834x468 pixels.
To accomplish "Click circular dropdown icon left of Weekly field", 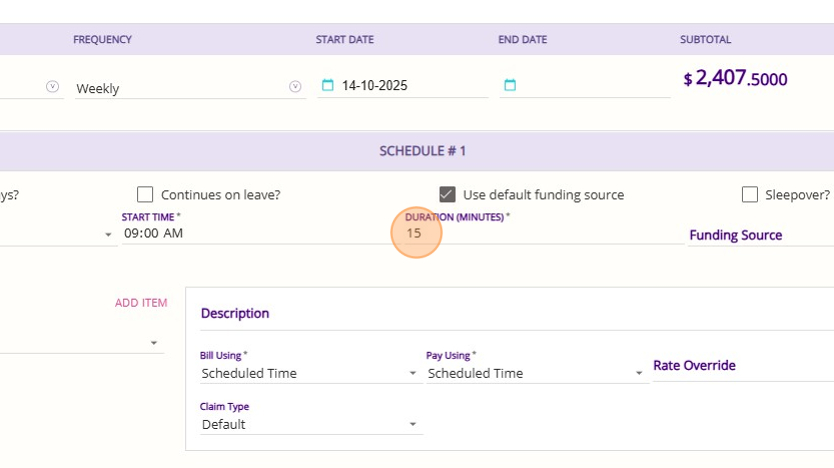I will (53, 87).
